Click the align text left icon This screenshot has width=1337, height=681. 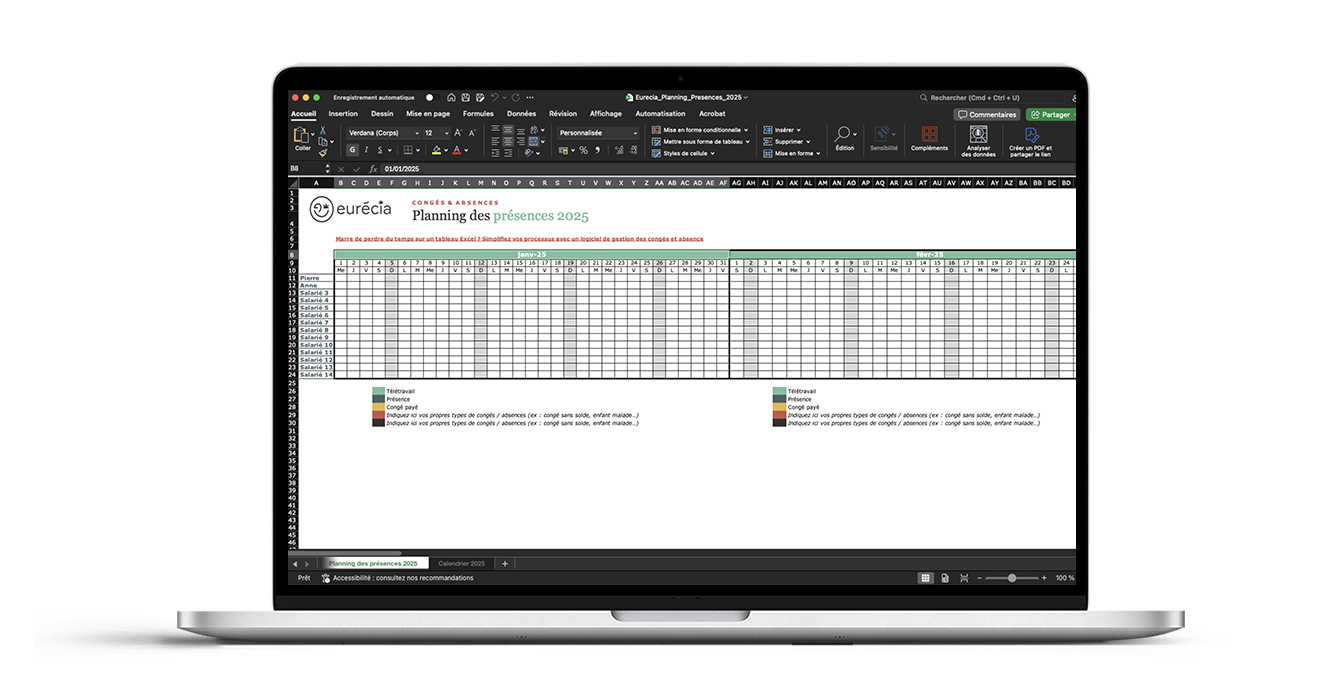click(495, 141)
